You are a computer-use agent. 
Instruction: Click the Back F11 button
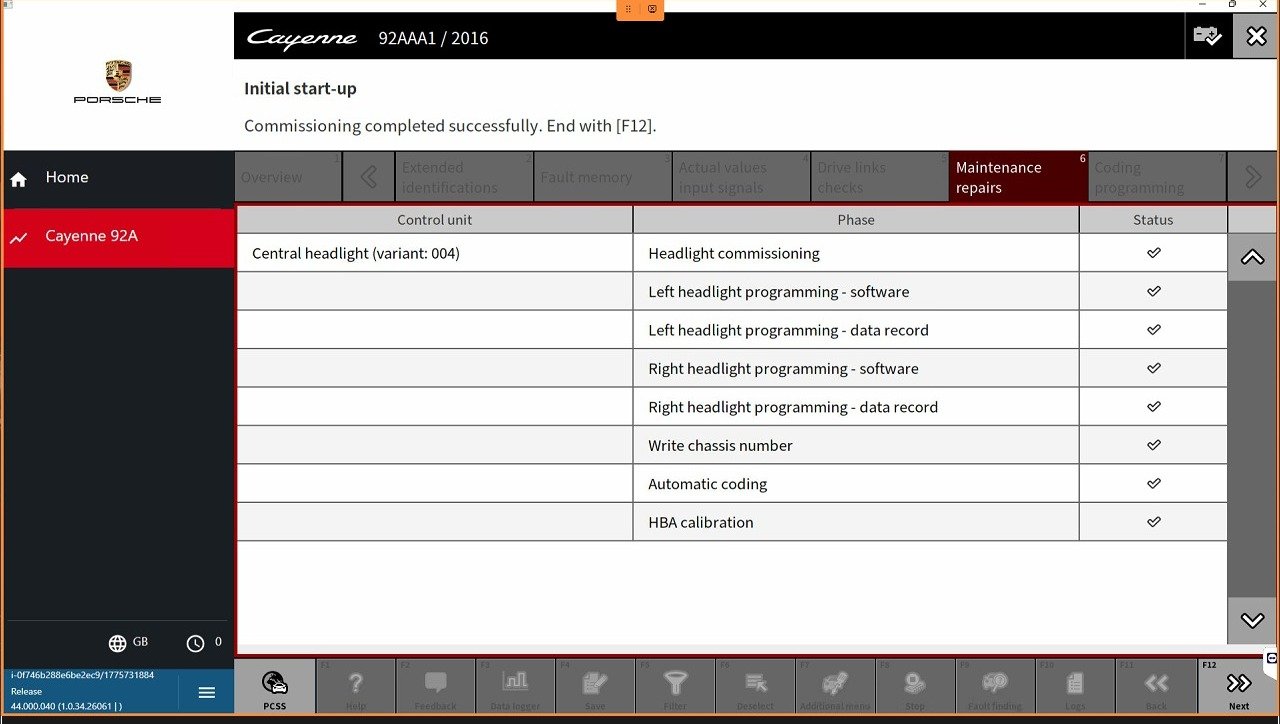(1156, 686)
